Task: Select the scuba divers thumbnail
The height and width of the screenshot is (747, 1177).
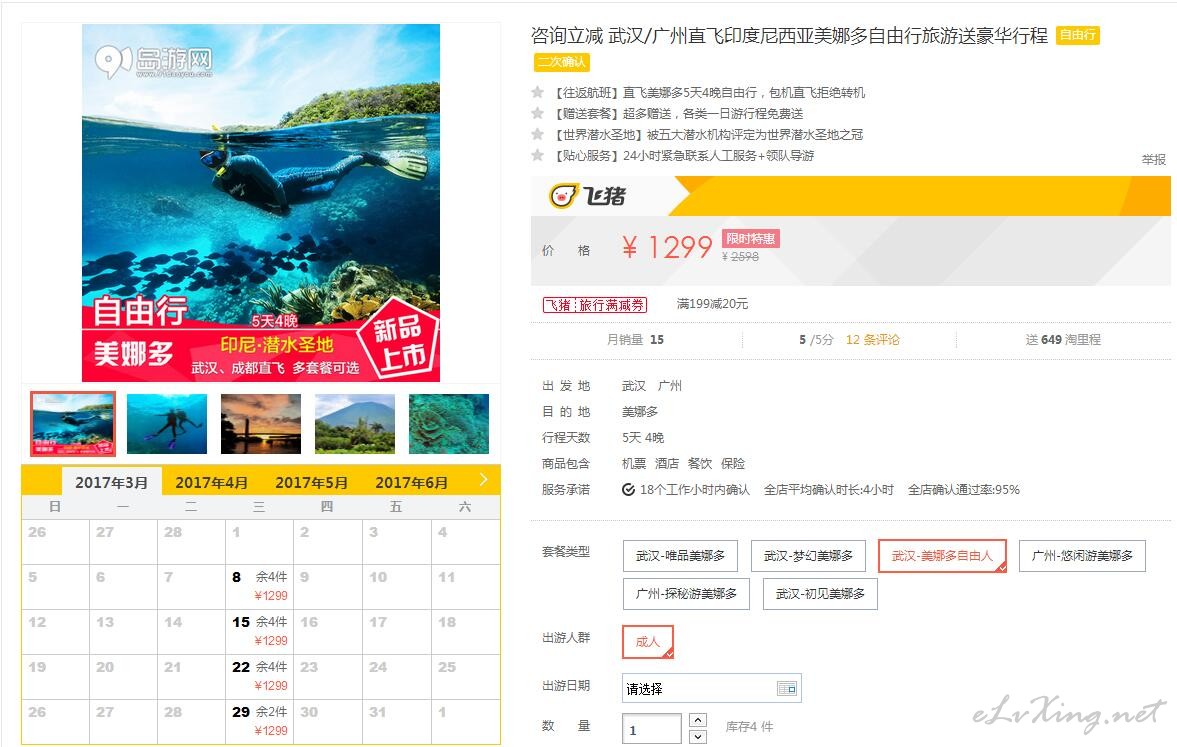Action: click(167, 424)
